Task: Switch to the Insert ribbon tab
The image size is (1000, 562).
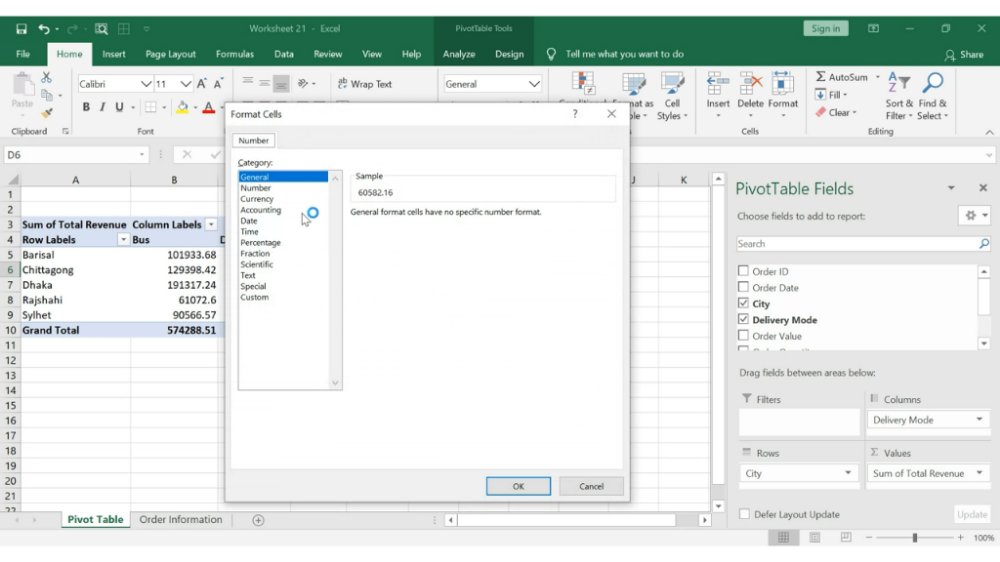Action: point(114,54)
